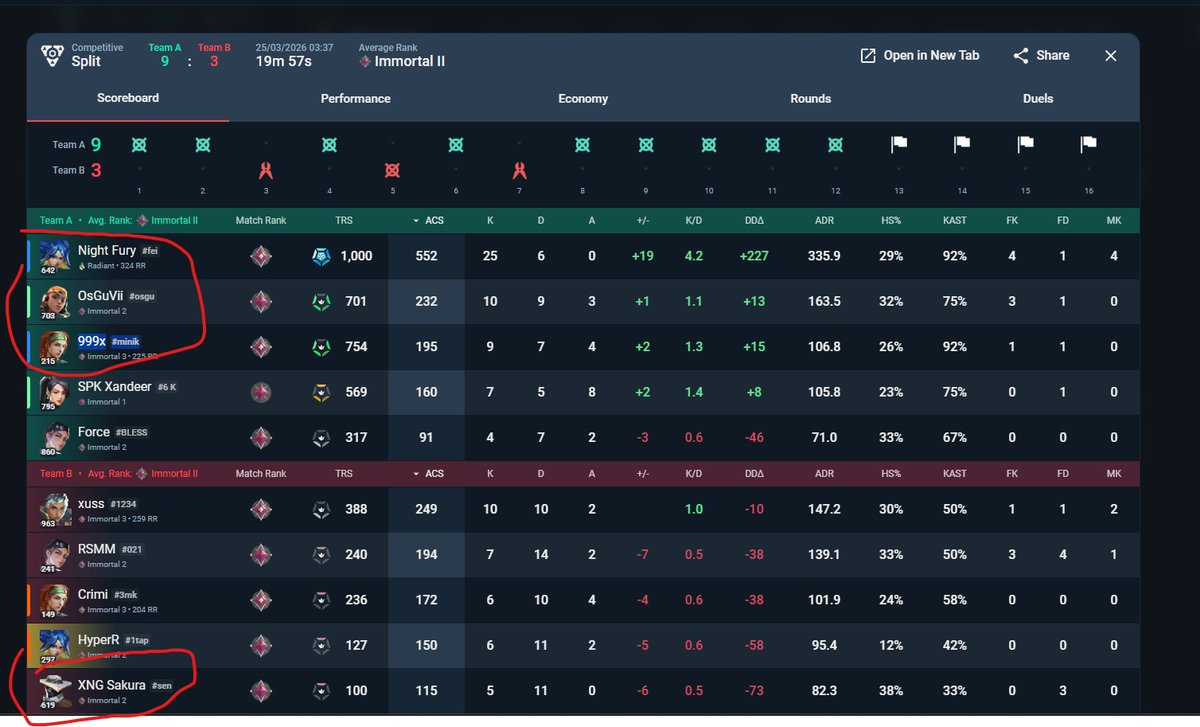The width and height of the screenshot is (1200, 727).
Task: Sort Team B by ACS column
Action: [x=427, y=473]
